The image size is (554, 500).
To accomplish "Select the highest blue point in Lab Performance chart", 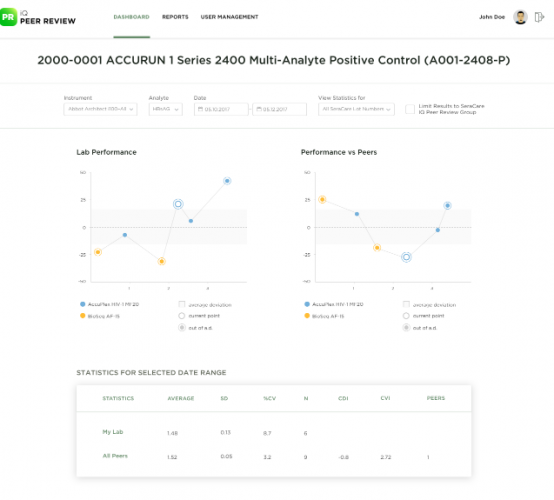I will tap(227, 181).
